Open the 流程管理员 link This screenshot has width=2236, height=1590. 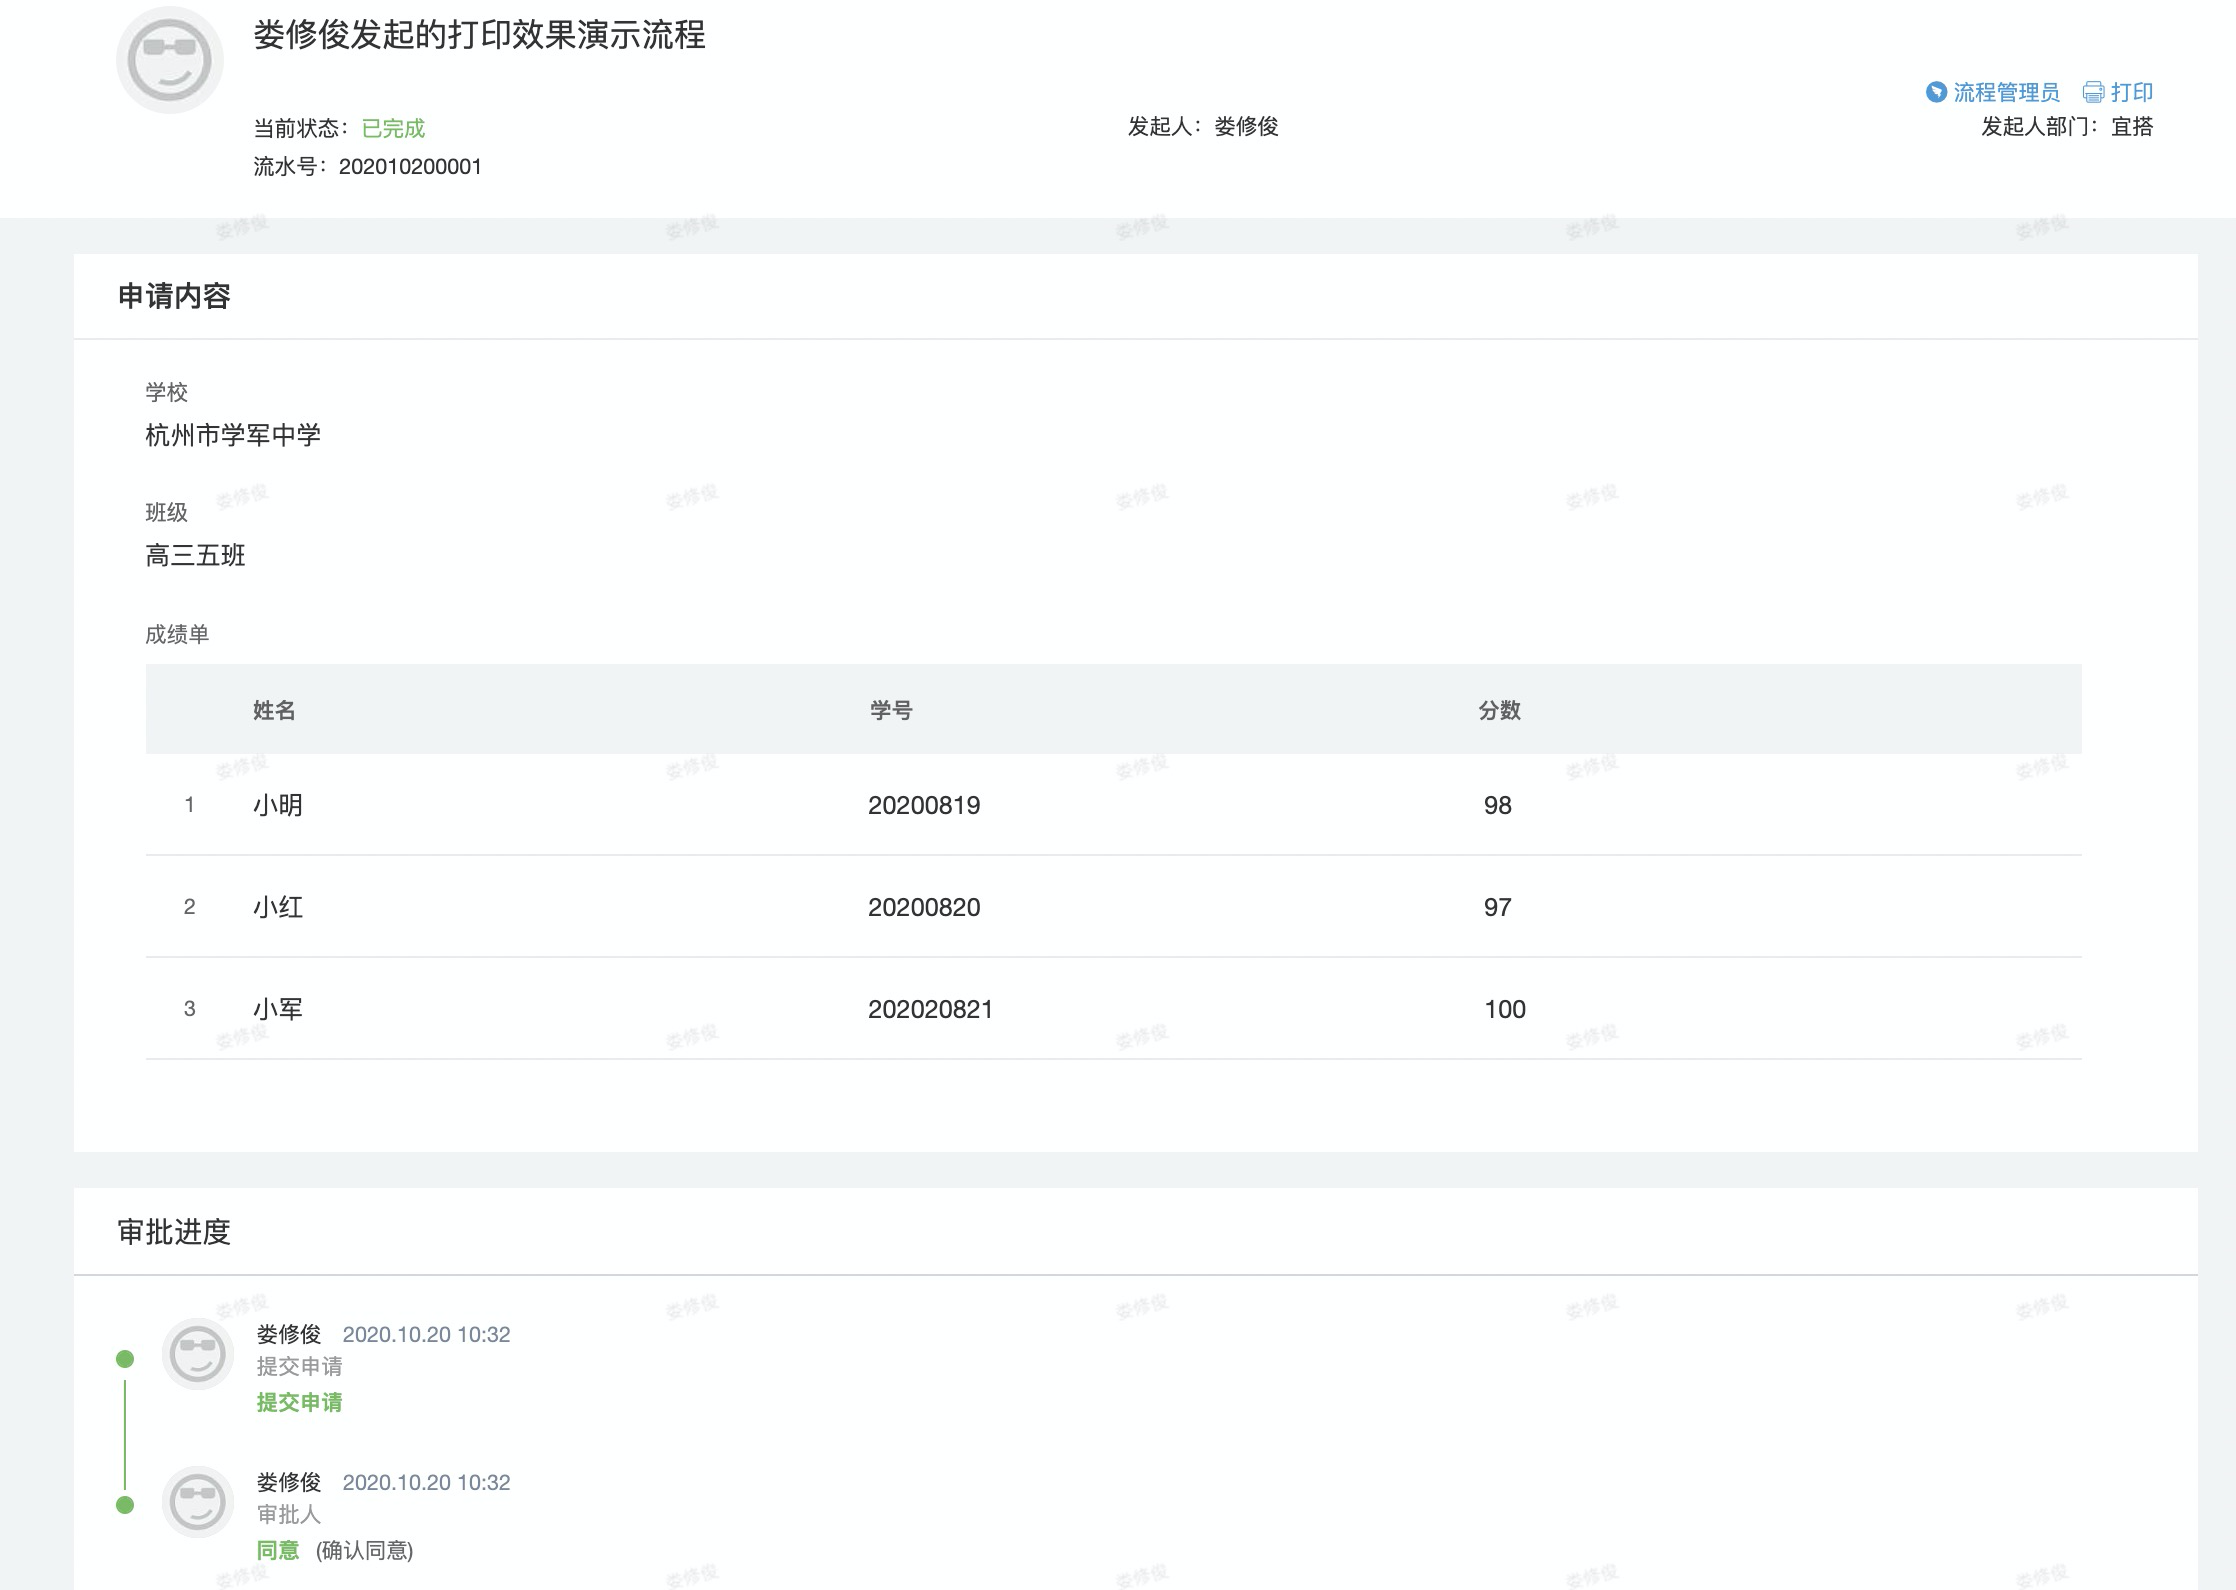[2006, 93]
